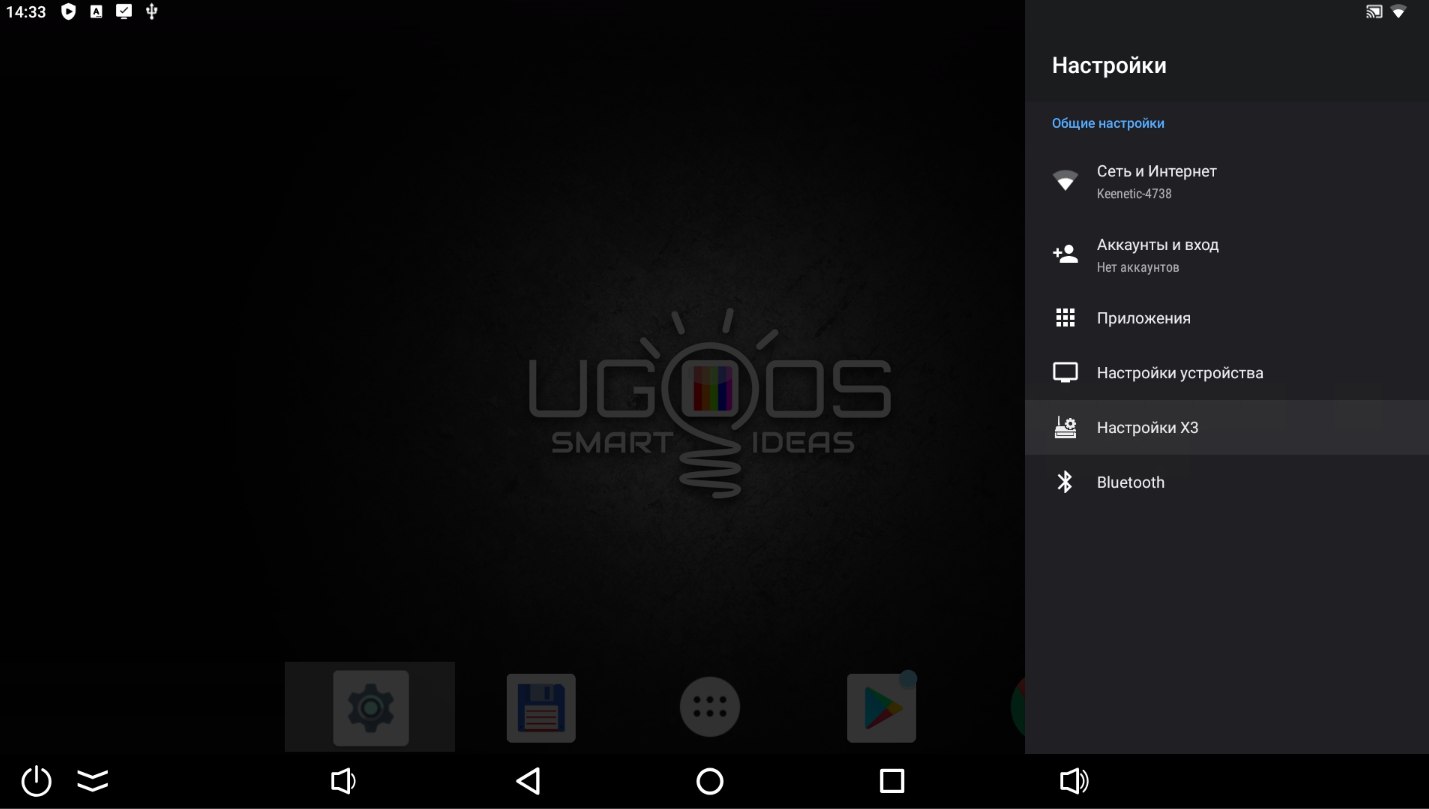1429x809 pixels.
Task: Open Bluetooth settings entry
Action: point(1227,482)
